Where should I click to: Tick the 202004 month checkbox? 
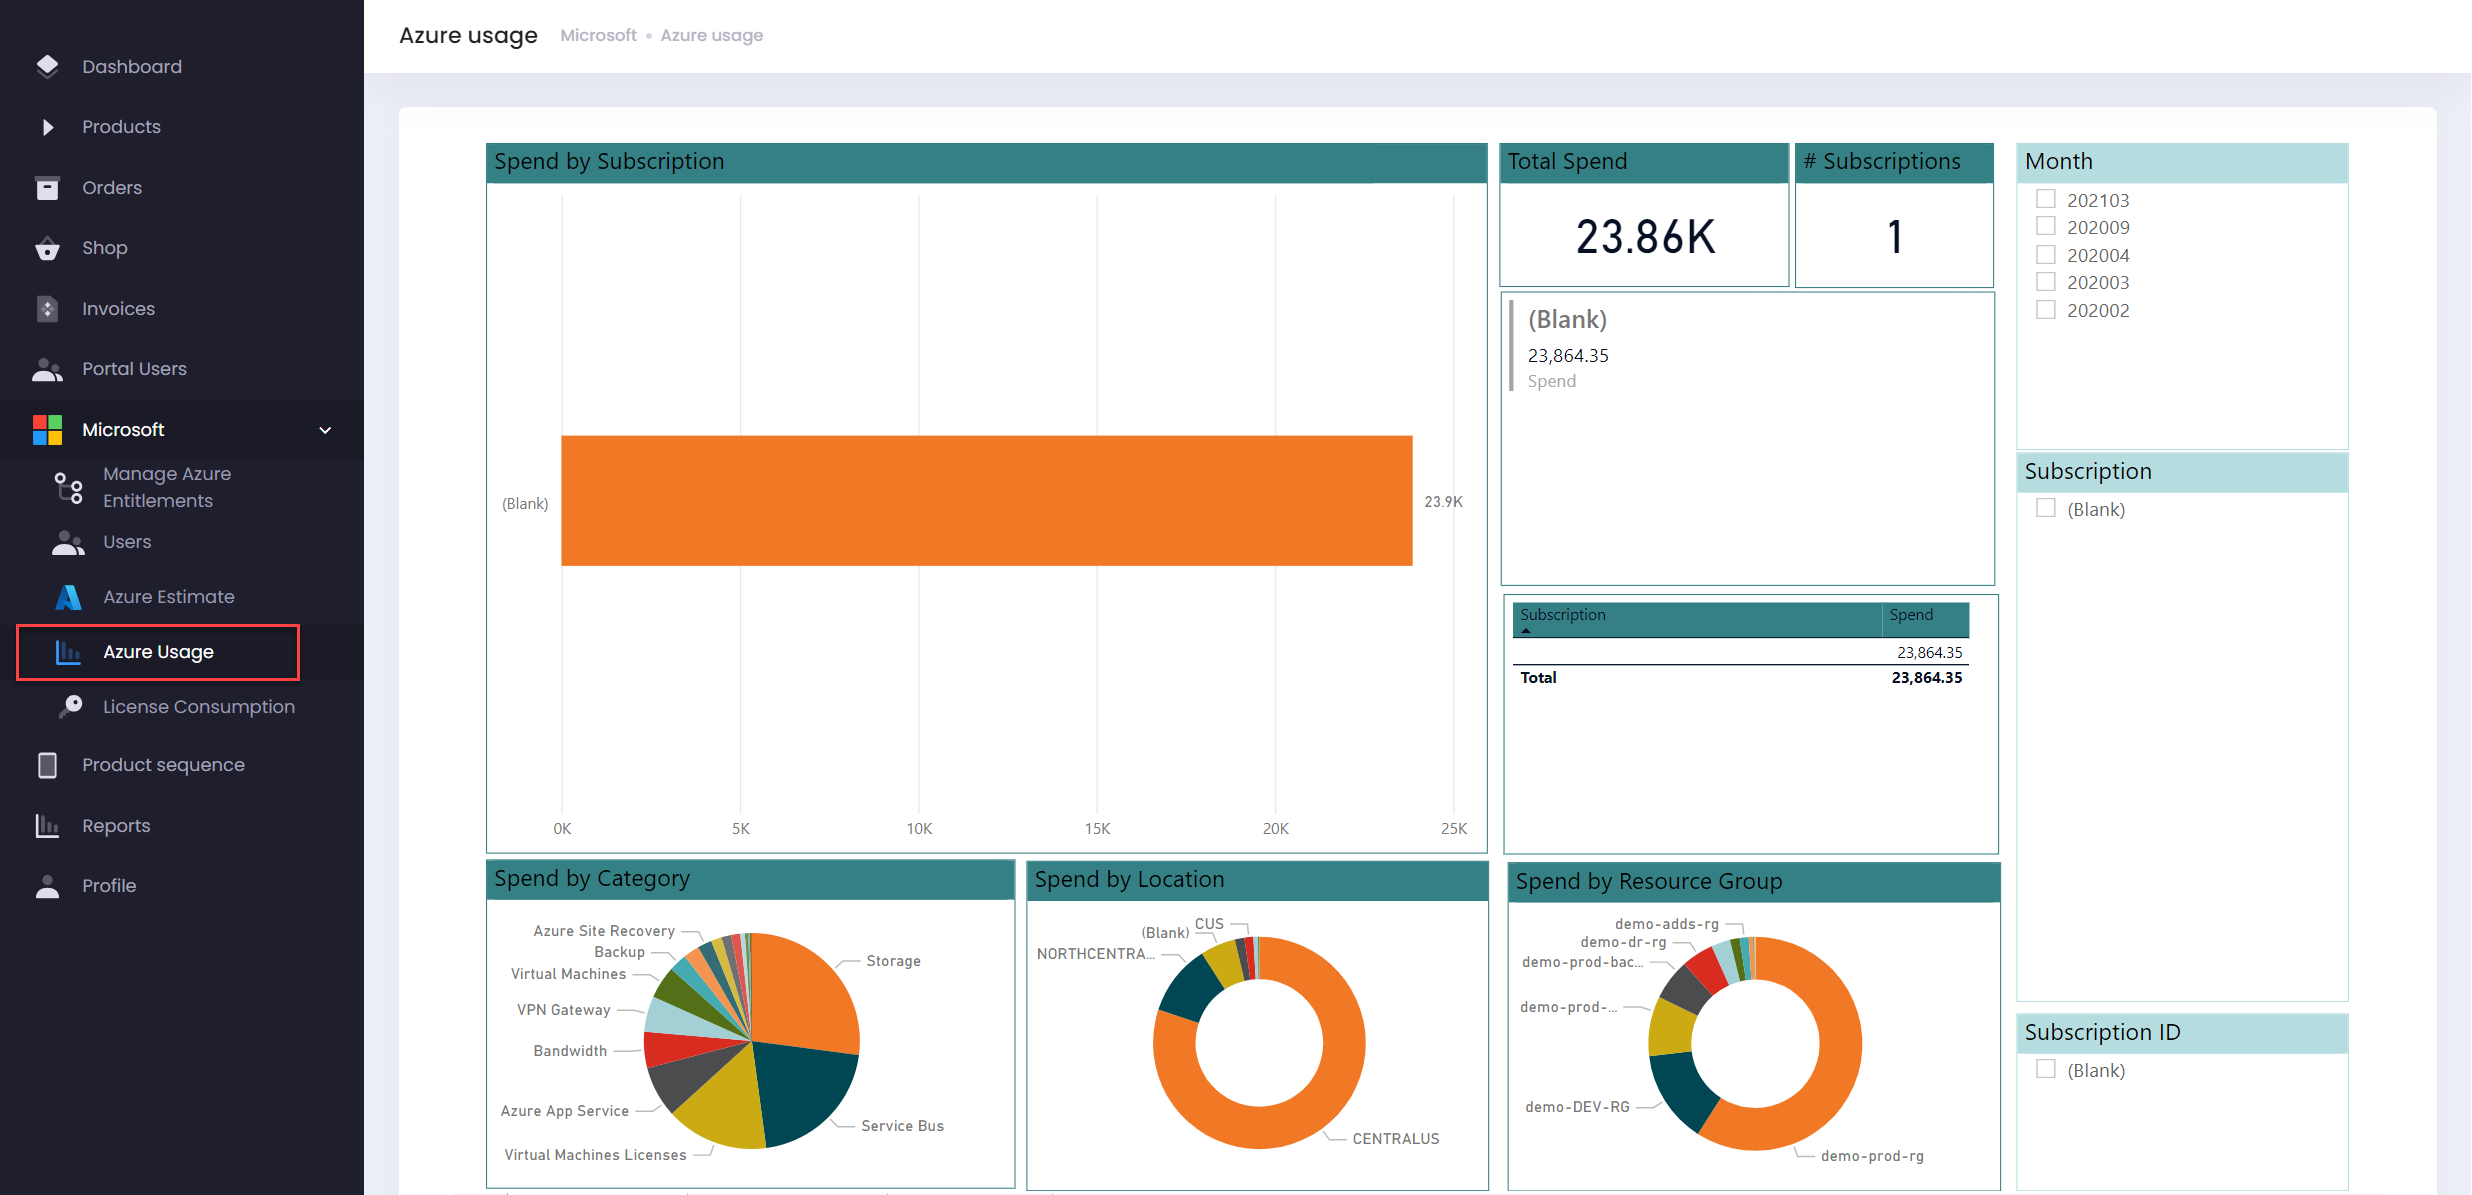(x=2046, y=254)
